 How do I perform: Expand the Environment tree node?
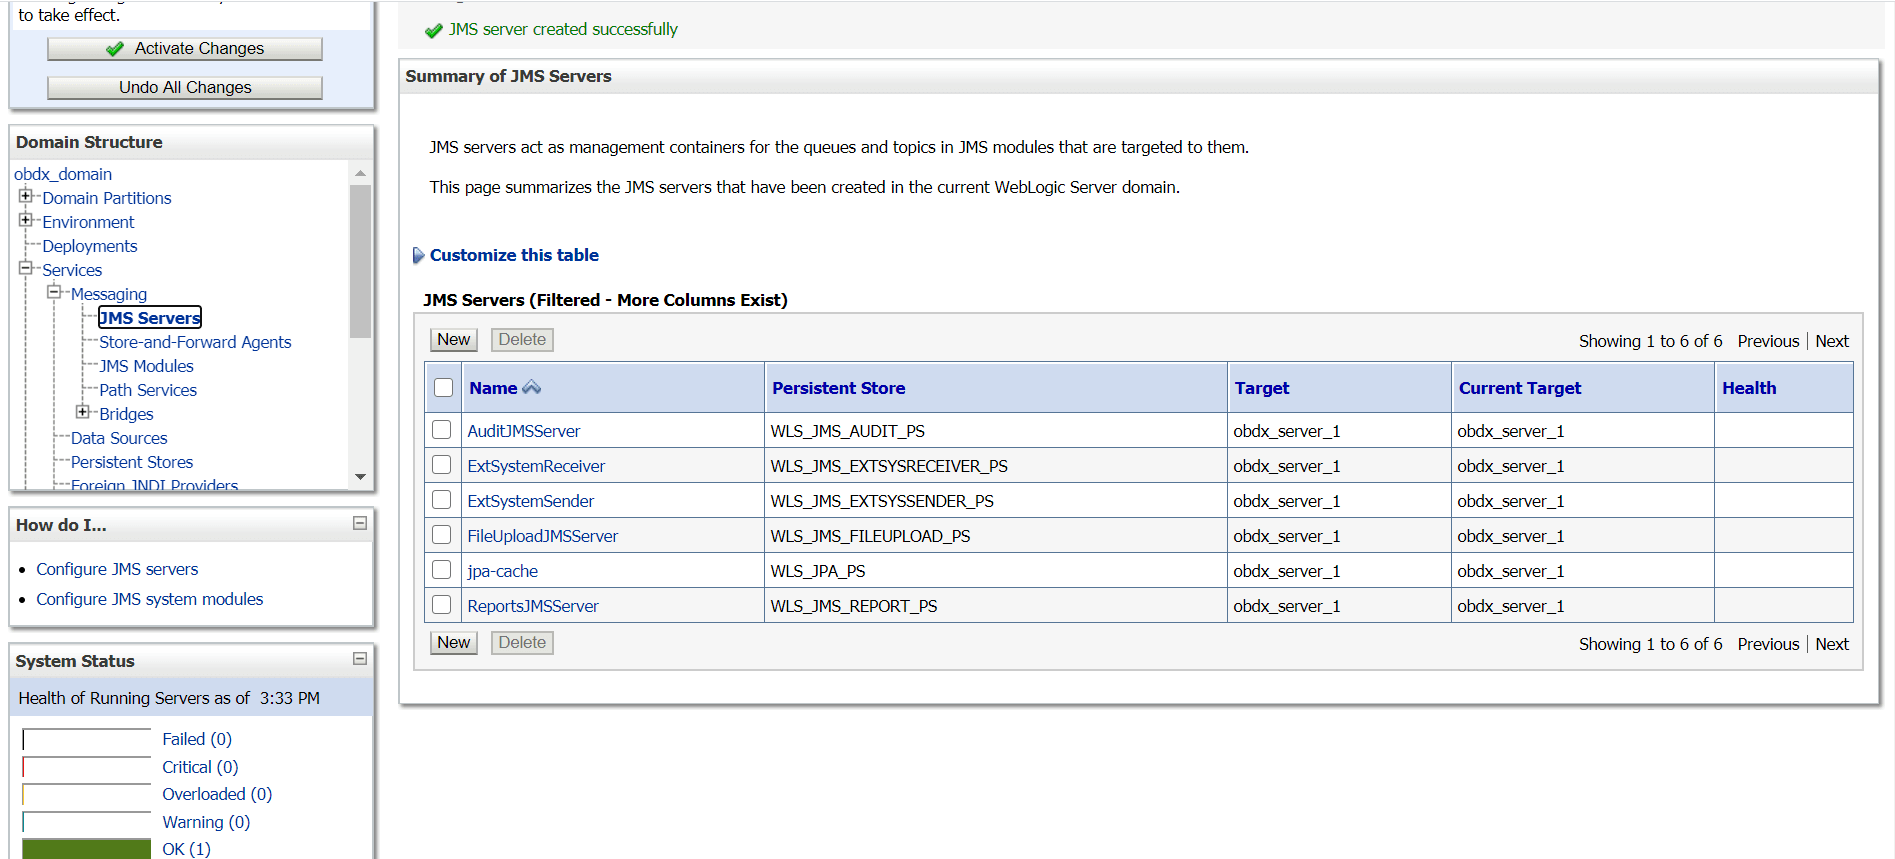26,220
